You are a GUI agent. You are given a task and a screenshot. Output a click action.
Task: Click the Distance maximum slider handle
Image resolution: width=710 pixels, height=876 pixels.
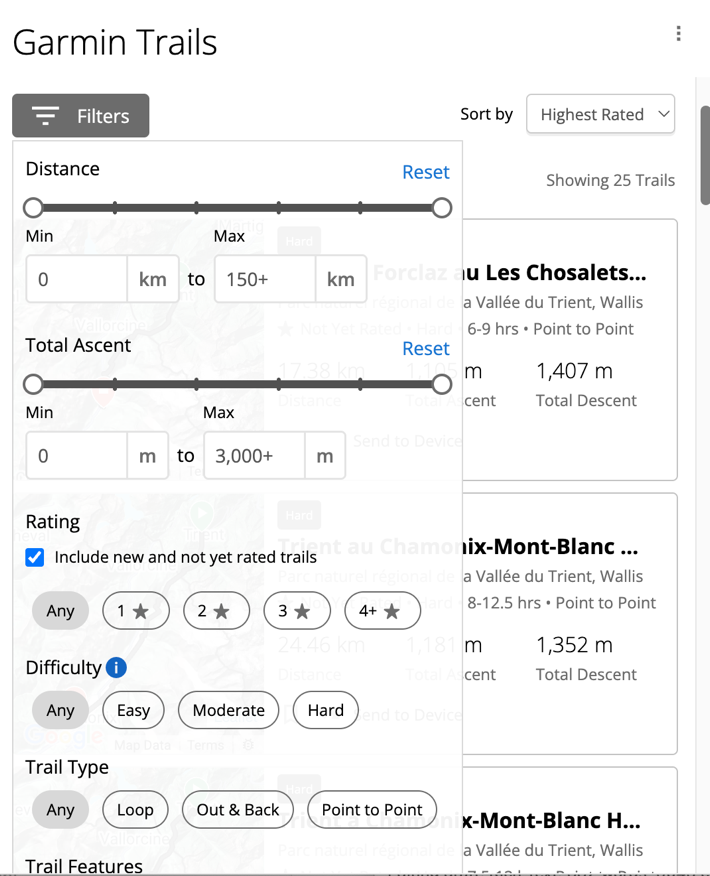442,208
